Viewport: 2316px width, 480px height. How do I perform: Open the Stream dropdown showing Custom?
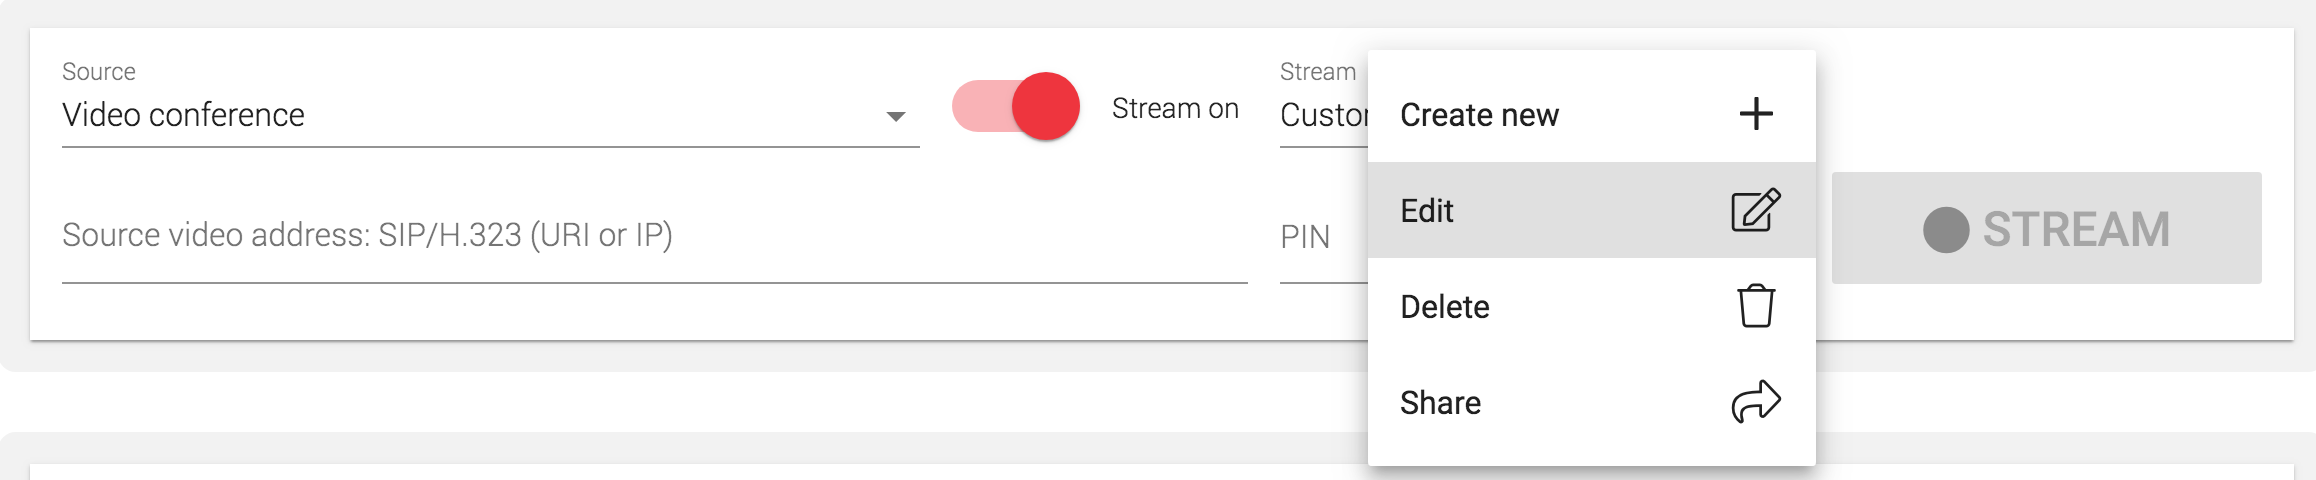(1323, 115)
